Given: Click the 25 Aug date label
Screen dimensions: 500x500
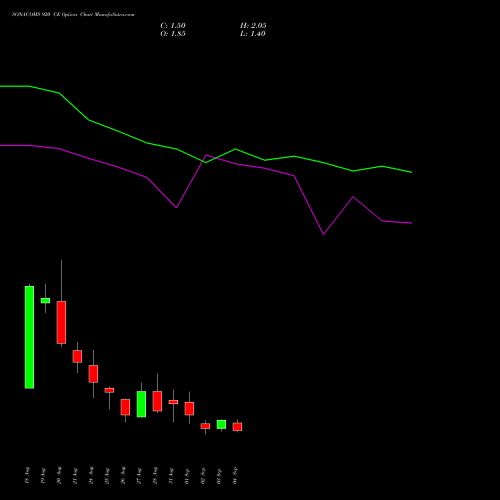Looking at the screenshot, I should coord(107,475).
